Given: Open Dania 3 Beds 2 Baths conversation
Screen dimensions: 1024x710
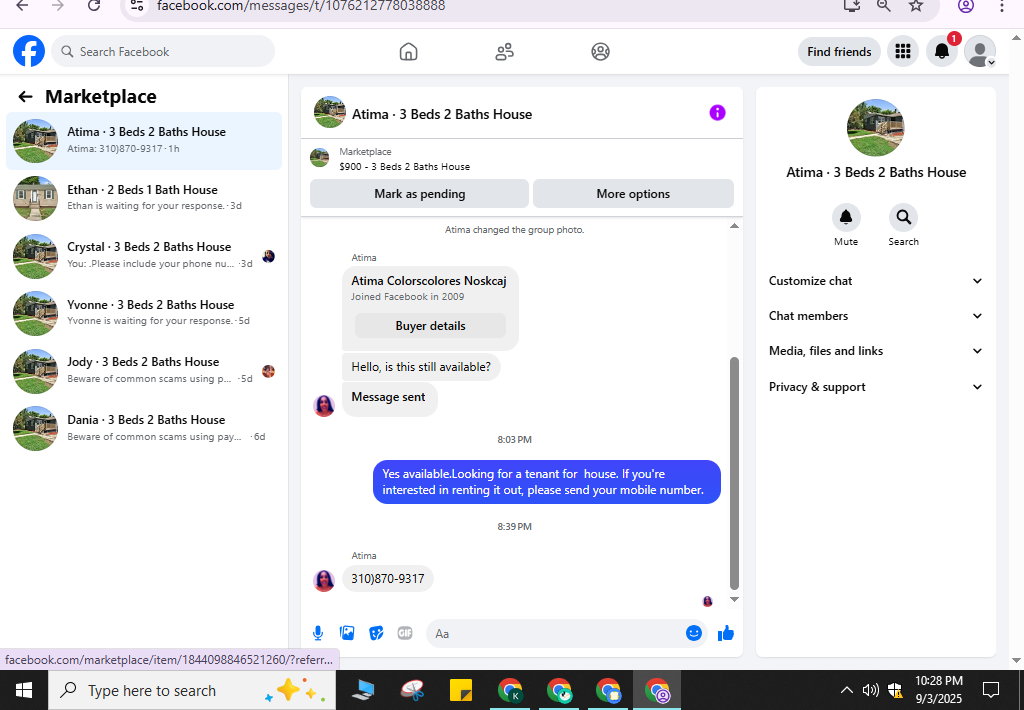Looking at the screenshot, I should [x=144, y=428].
